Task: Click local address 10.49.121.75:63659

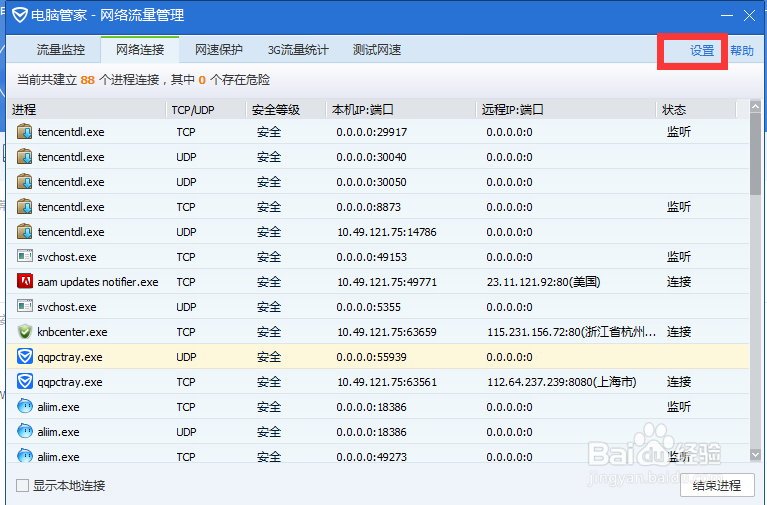Action: click(x=387, y=332)
